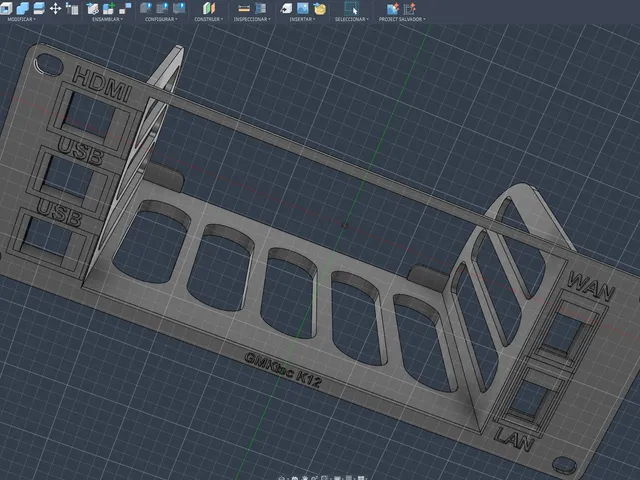Select the WAN text on the model
Image resolution: width=640 pixels, height=480 pixels.
coord(591,287)
